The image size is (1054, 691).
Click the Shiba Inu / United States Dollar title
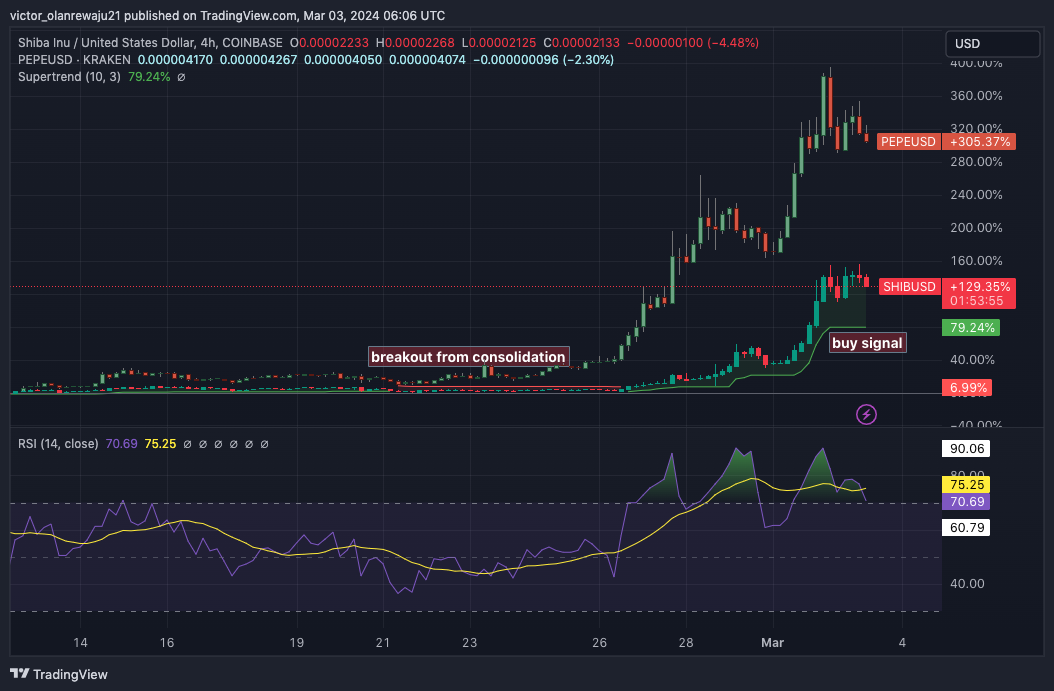(106, 43)
